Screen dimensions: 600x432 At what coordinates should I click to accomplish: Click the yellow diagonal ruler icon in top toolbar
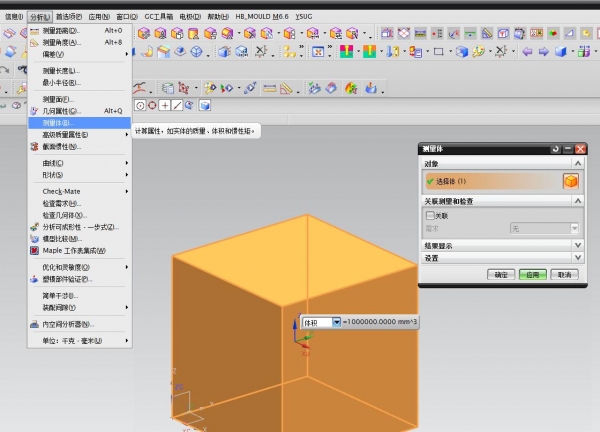point(487,33)
